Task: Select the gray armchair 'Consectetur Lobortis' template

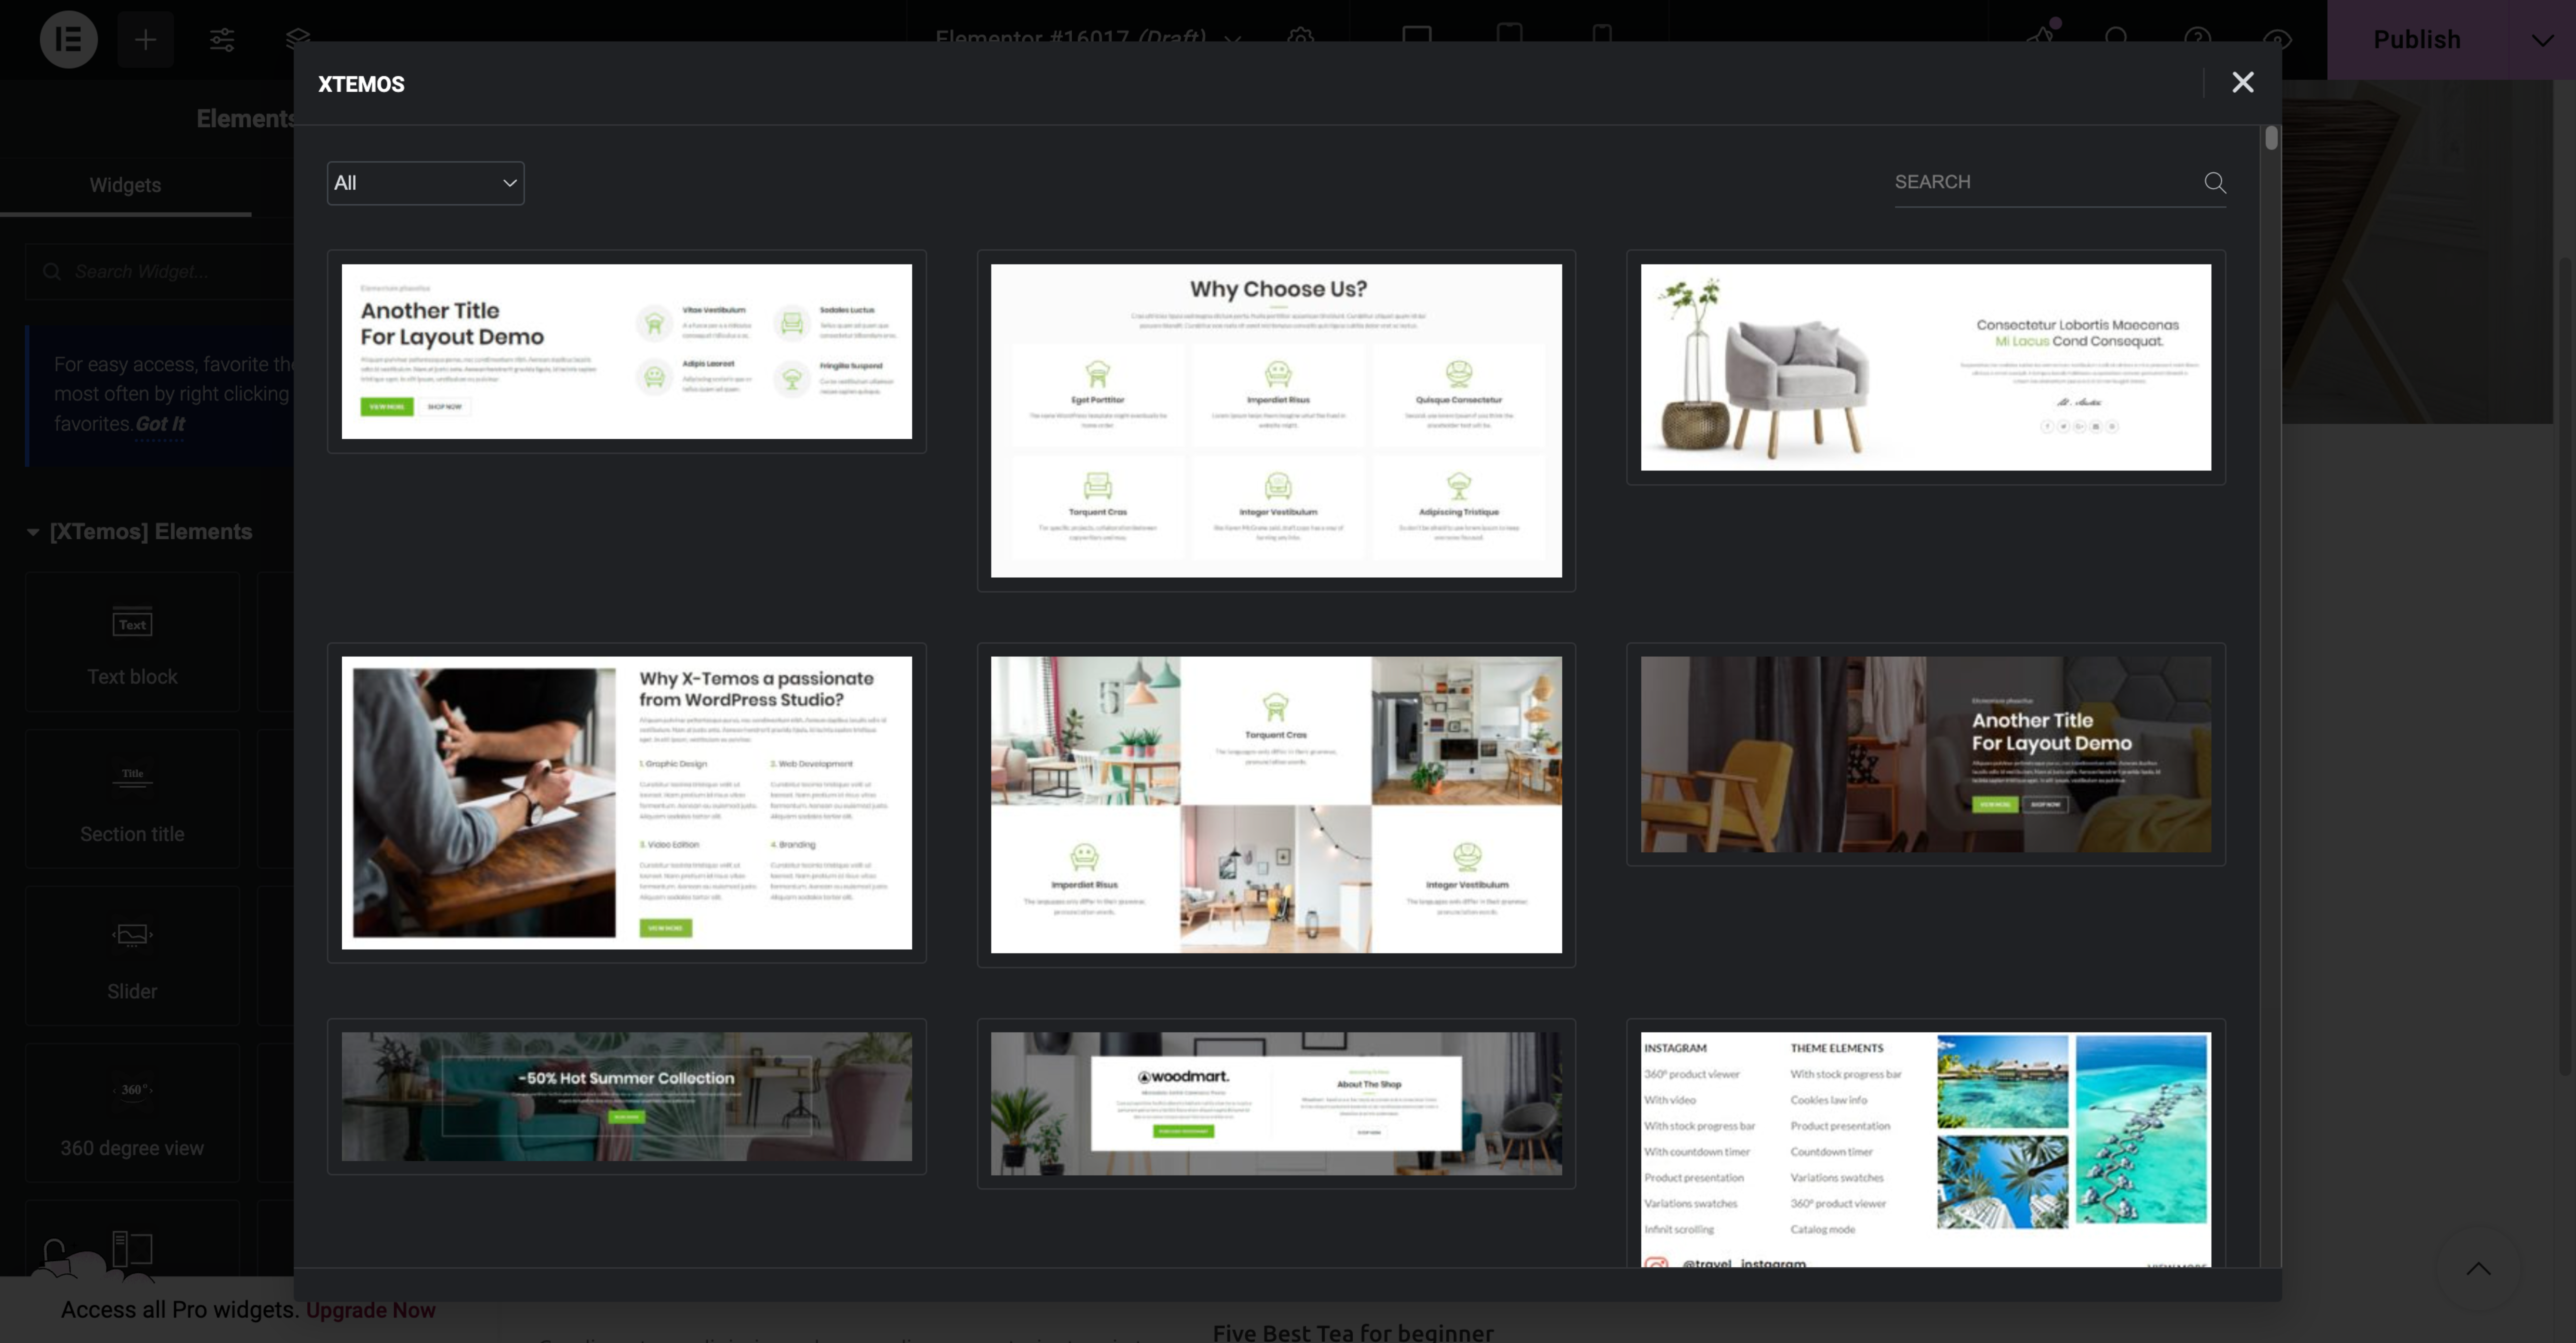Action: pos(1926,367)
